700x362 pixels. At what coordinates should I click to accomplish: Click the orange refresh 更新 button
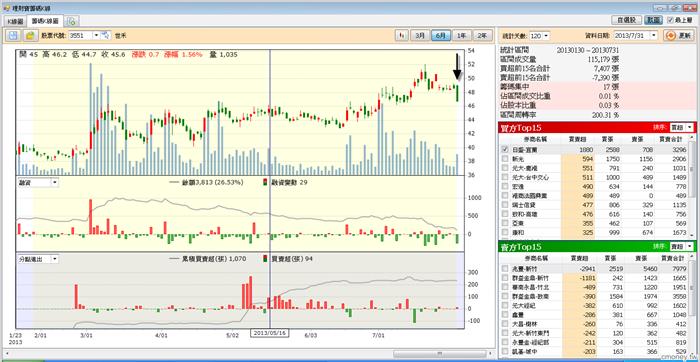tap(679, 35)
